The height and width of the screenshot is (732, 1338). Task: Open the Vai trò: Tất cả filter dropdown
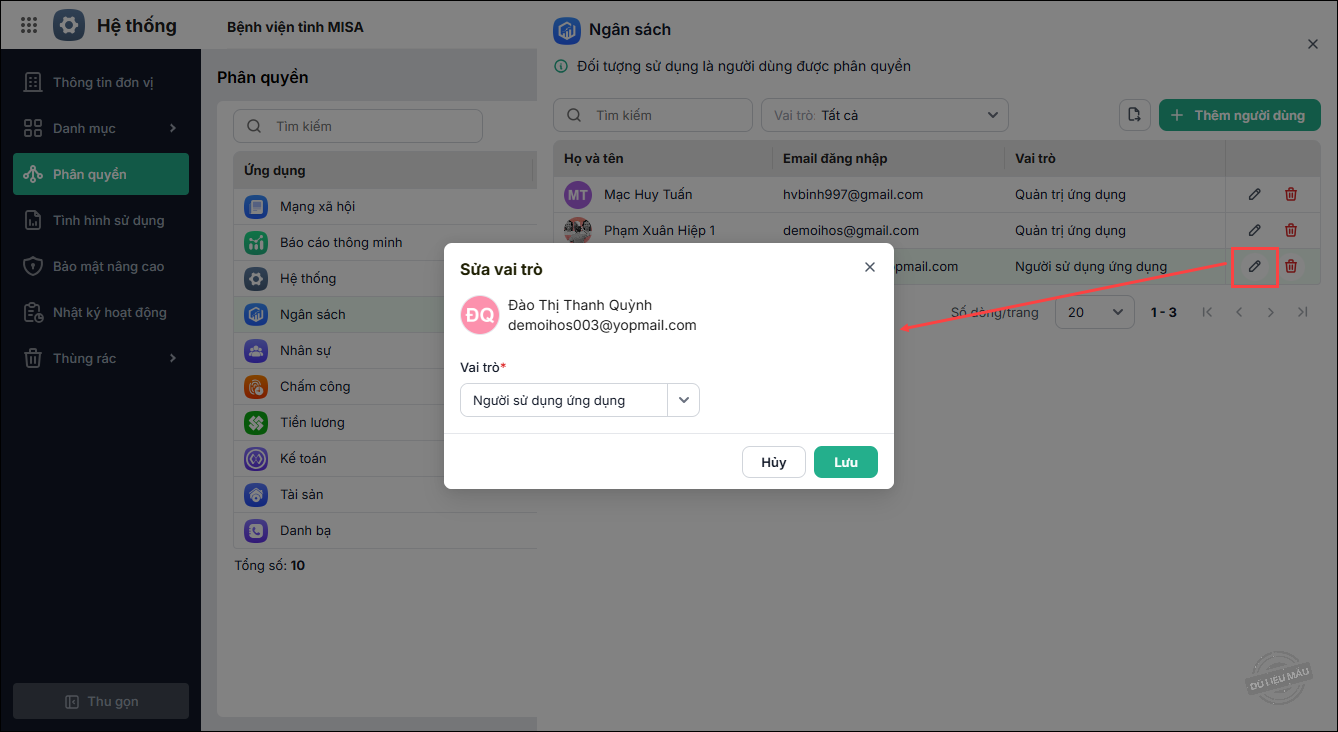coord(884,115)
